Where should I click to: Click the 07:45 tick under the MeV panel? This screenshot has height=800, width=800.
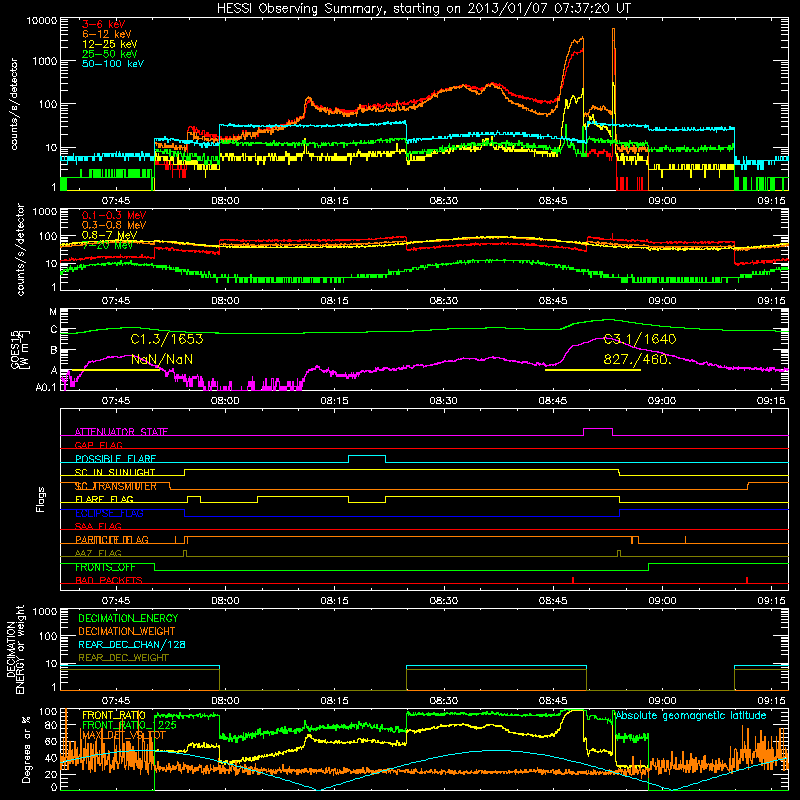(x=116, y=301)
